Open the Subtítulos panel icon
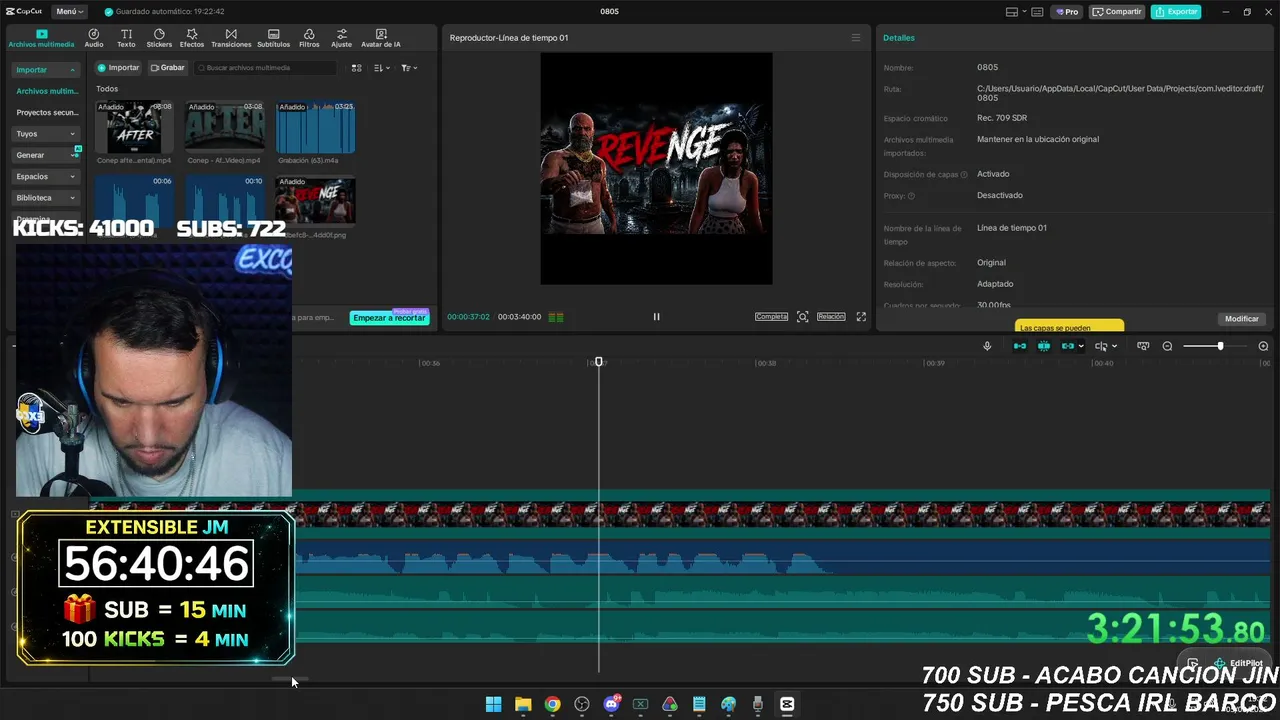 (273, 38)
